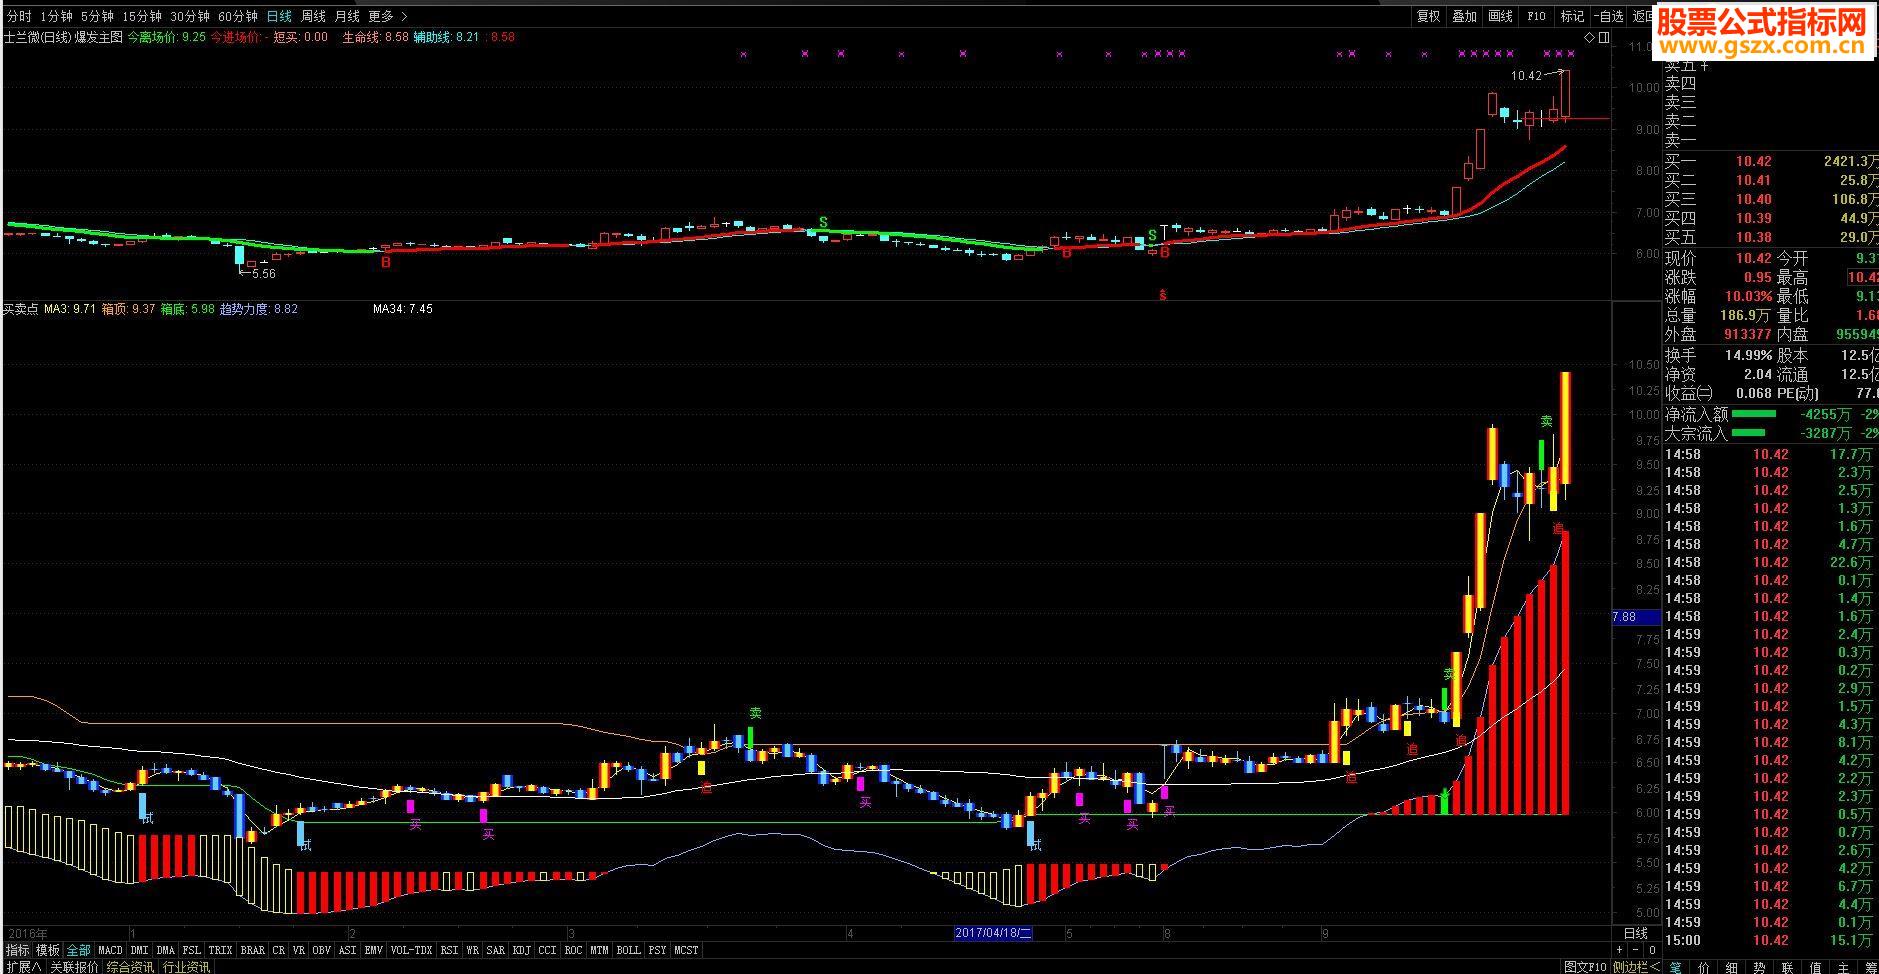Select the 5分钟 period tab
This screenshot has width=1879, height=974.
coord(97,16)
